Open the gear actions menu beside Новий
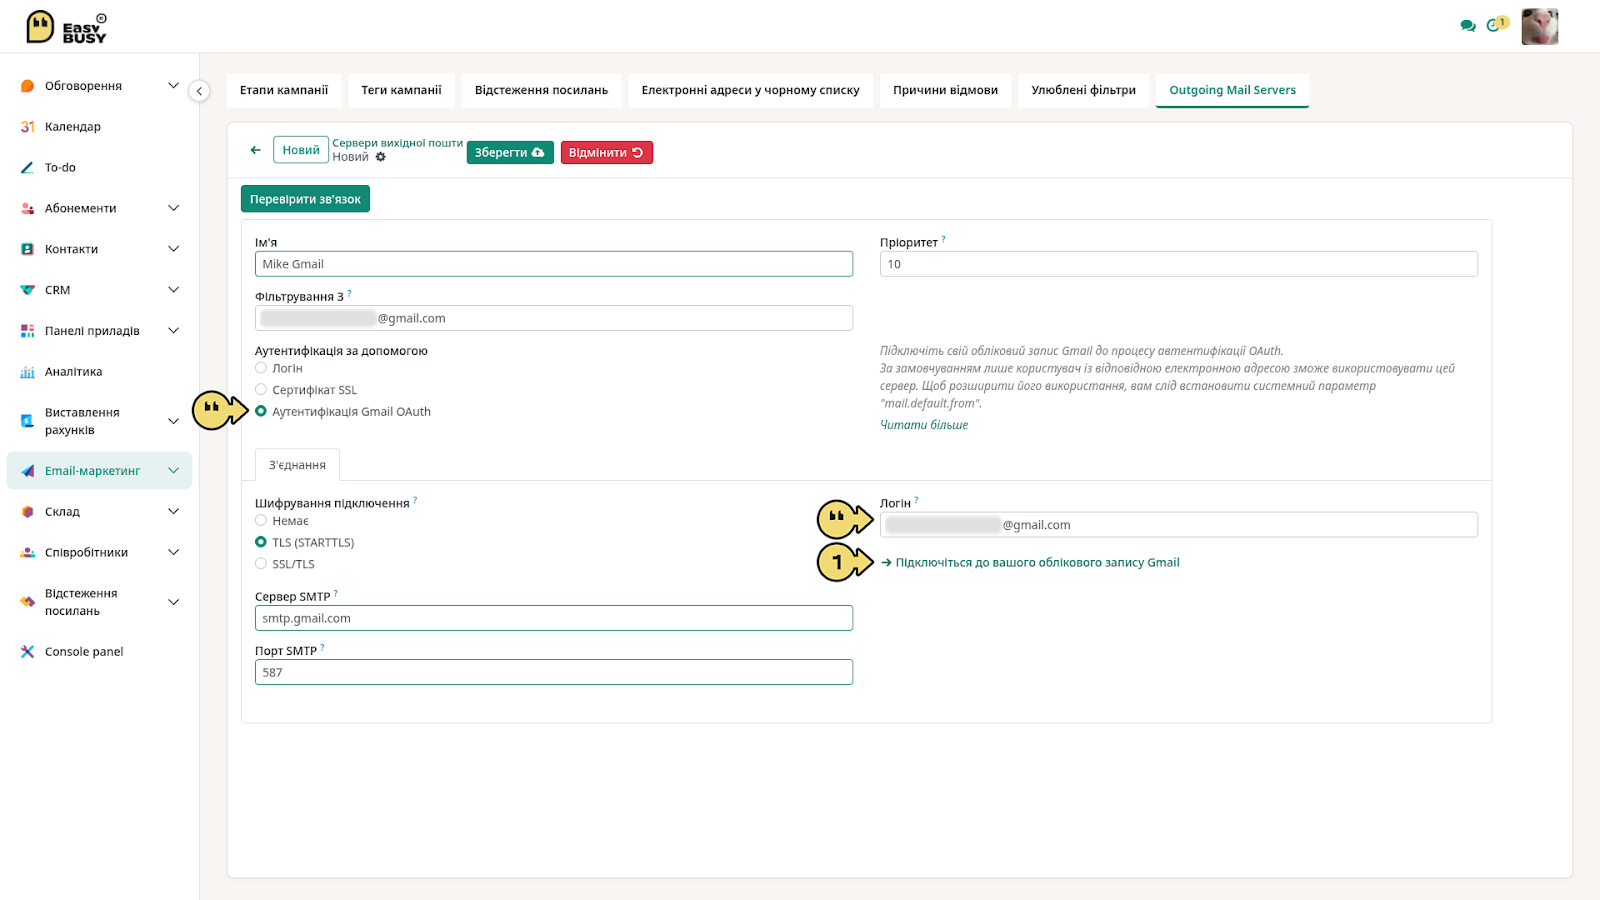This screenshot has height=900, width=1600. coord(381,157)
